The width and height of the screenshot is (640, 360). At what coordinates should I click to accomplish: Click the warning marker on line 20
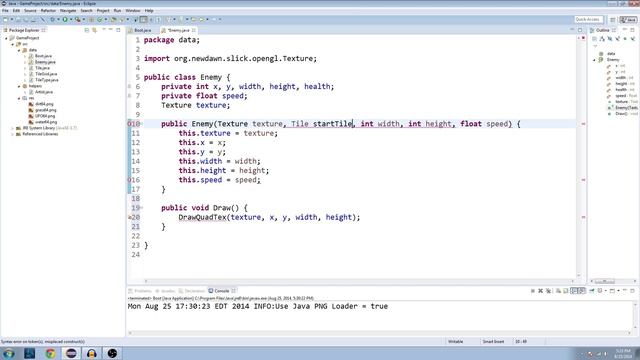(x=130, y=217)
